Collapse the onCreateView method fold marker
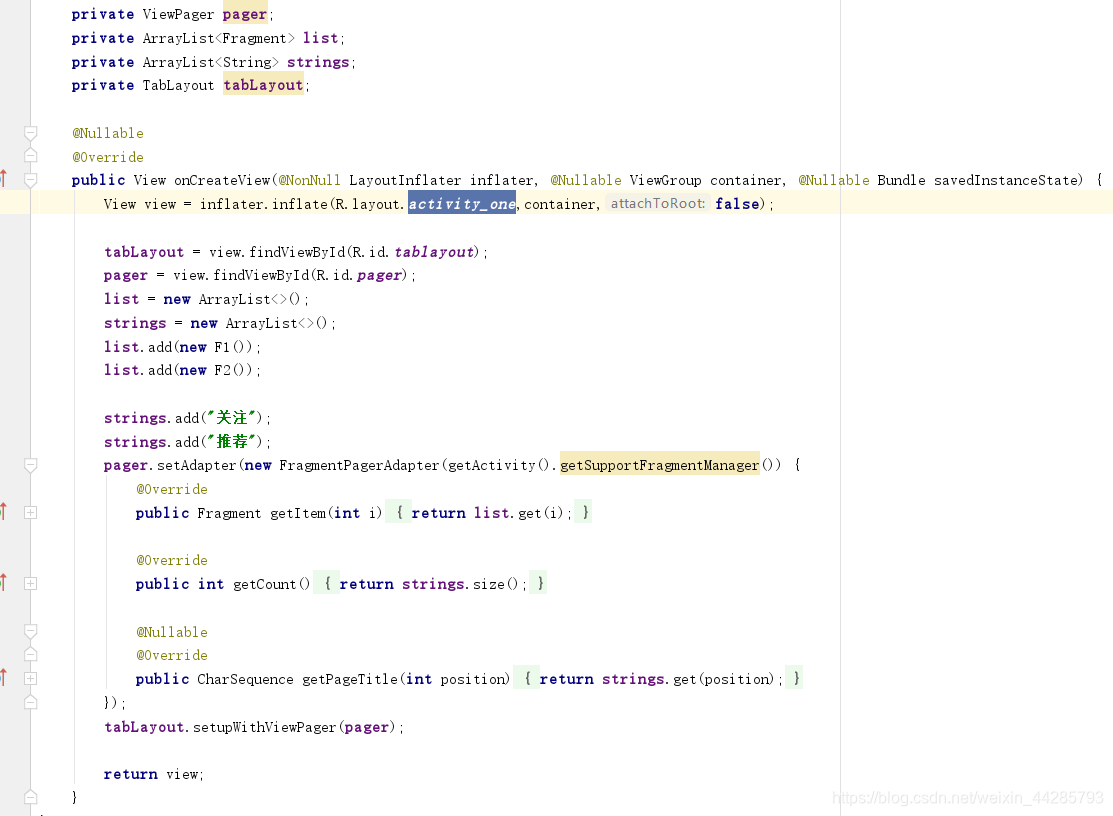Image resolution: width=1113 pixels, height=816 pixels. tap(31, 180)
